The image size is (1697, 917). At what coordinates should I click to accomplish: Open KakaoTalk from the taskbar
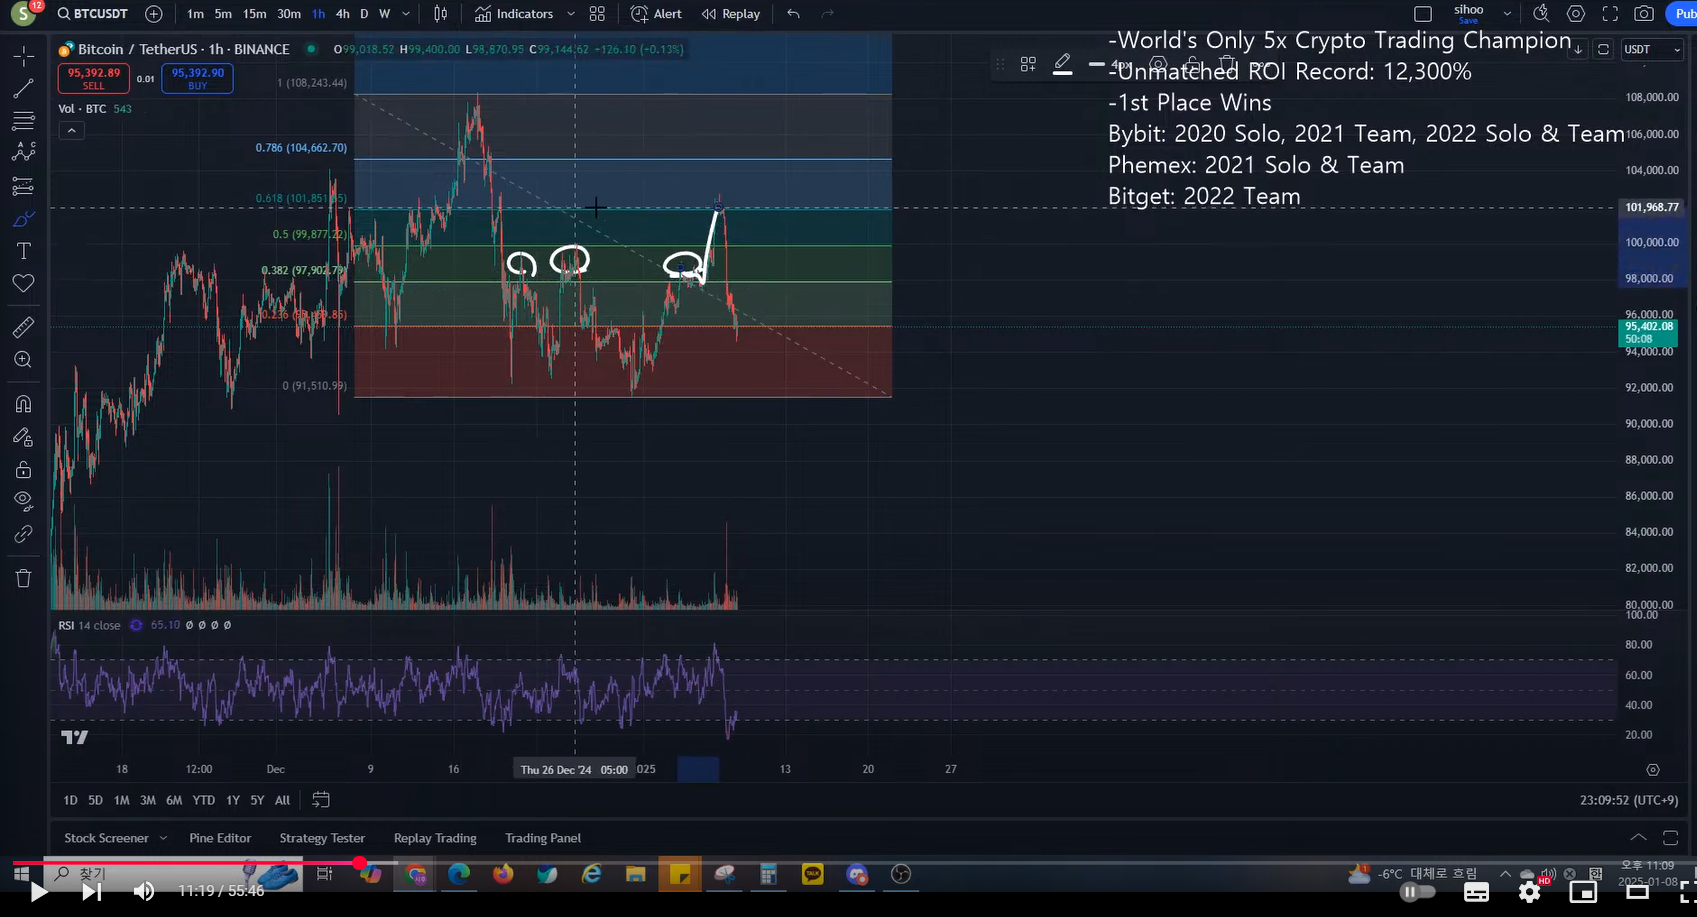pos(813,874)
